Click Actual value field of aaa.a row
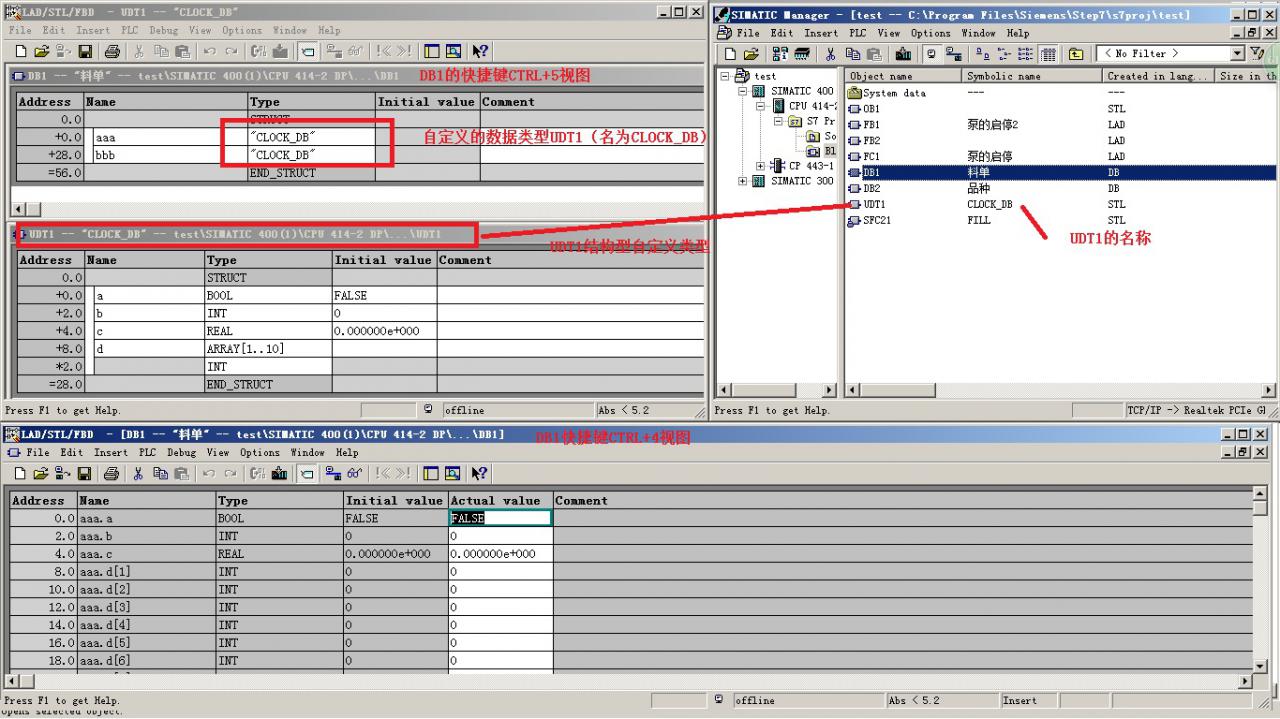1280x719 pixels. click(500, 518)
